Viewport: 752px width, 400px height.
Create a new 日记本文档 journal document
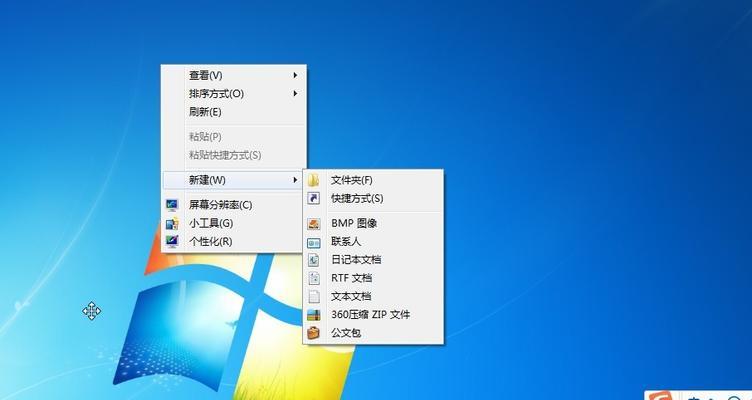tap(373, 259)
